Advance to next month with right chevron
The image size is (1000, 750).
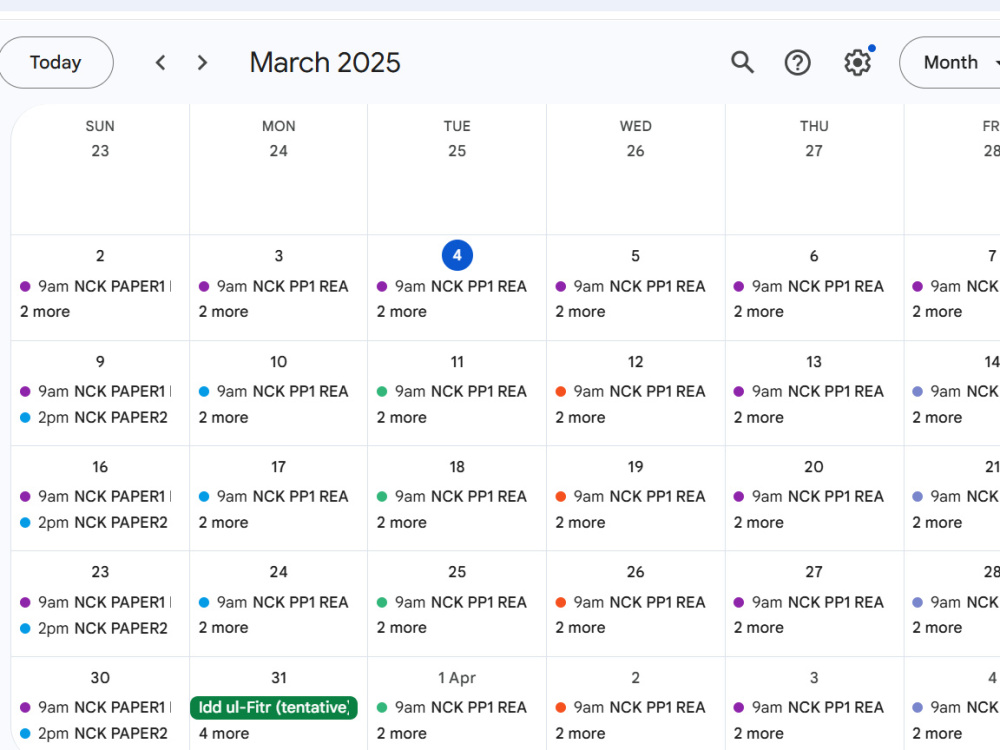click(x=202, y=62)
